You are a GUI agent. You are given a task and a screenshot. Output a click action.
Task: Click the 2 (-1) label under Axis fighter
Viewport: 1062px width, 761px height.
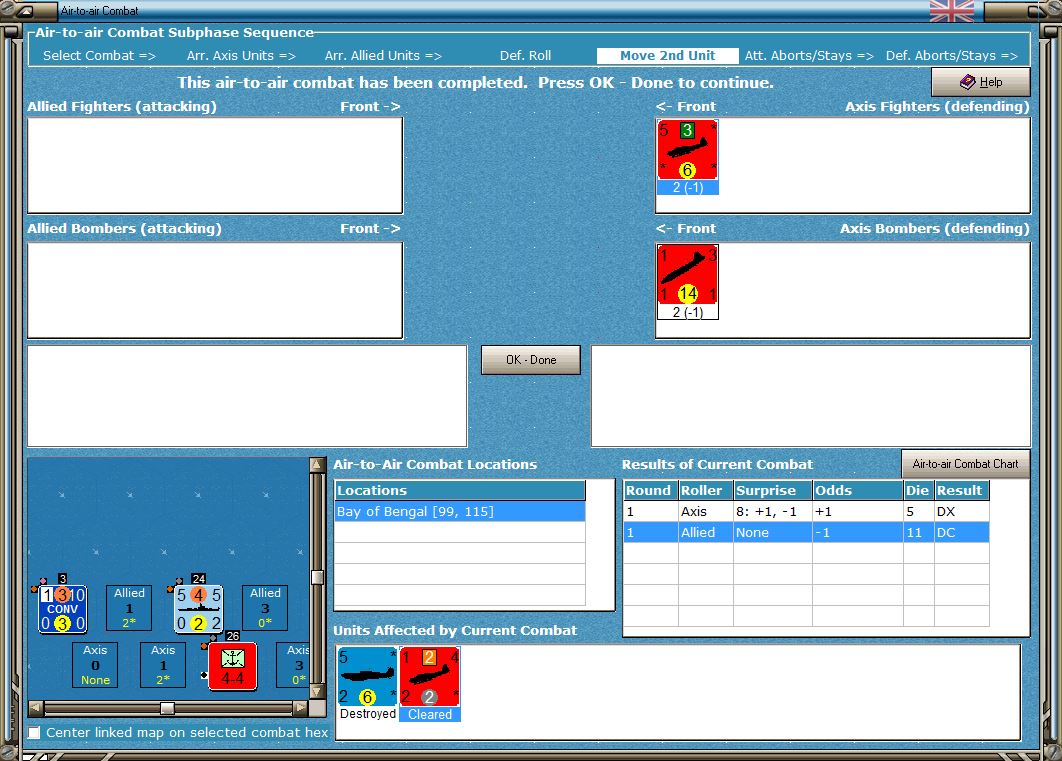[687, 188]
